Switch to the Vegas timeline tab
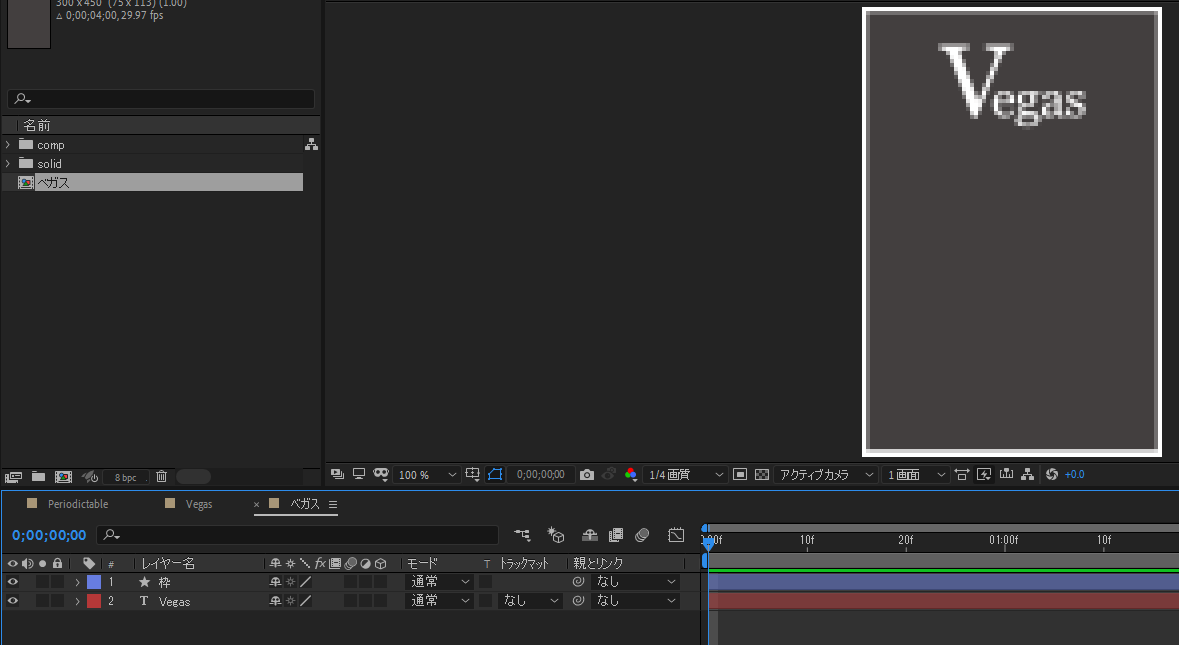Viewport: 1179px width, 645px height. coord(199,504)
